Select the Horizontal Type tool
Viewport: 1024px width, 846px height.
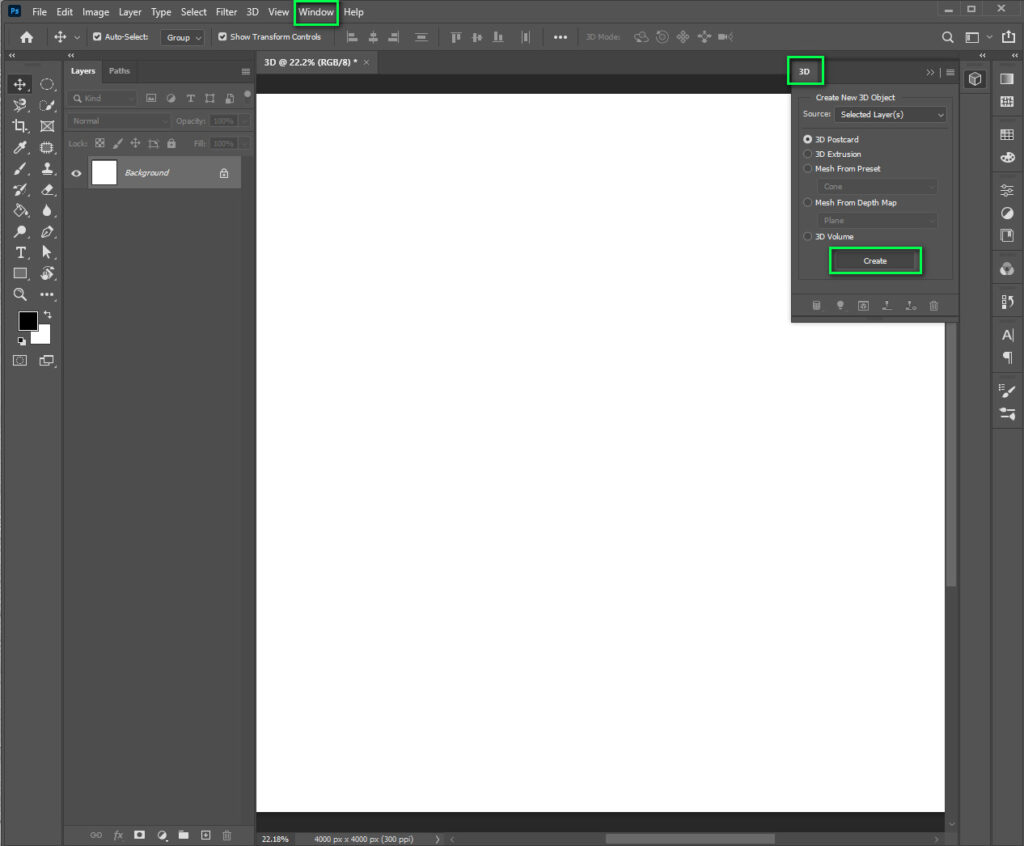coord(20,252)
